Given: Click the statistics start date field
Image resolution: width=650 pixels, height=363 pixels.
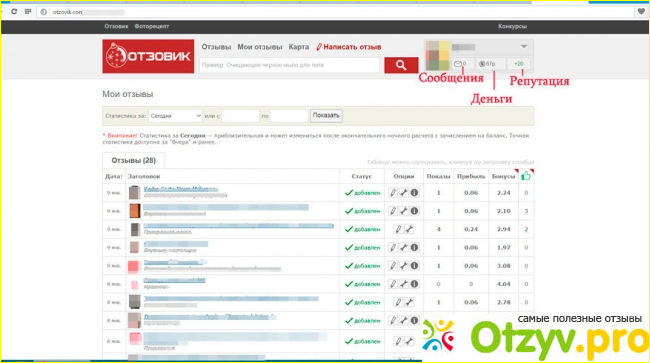Looking at the screenshot, I should pos(240,116).
